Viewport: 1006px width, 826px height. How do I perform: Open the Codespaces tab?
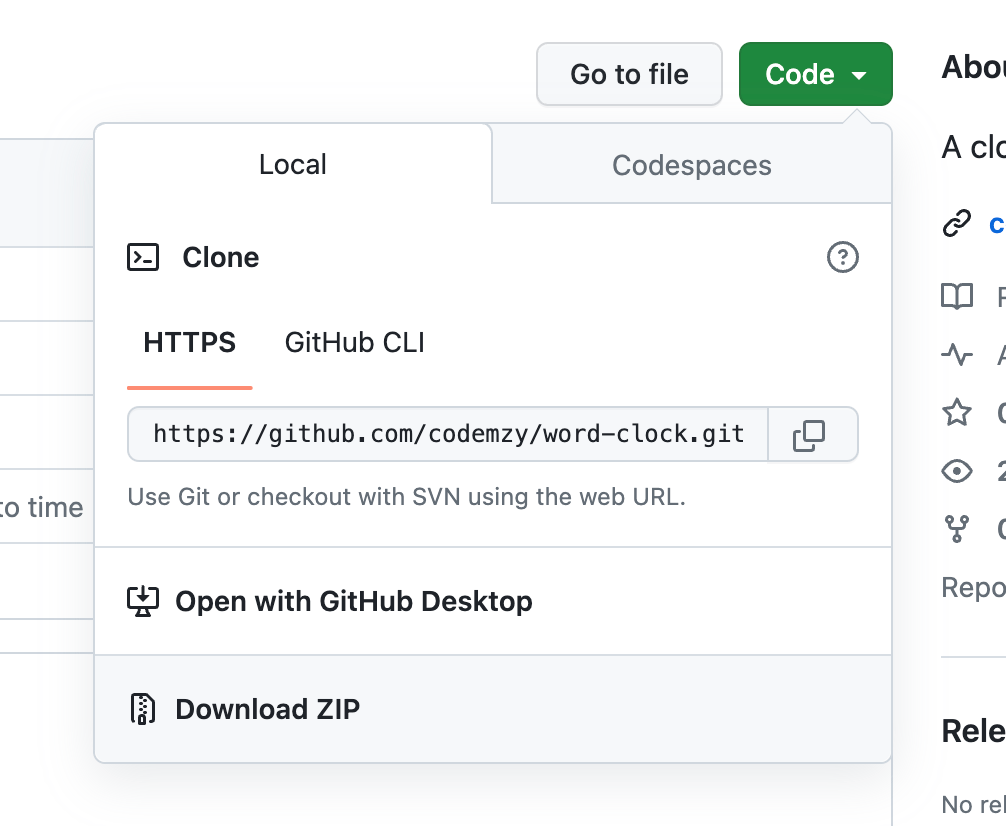pos(691,165)
